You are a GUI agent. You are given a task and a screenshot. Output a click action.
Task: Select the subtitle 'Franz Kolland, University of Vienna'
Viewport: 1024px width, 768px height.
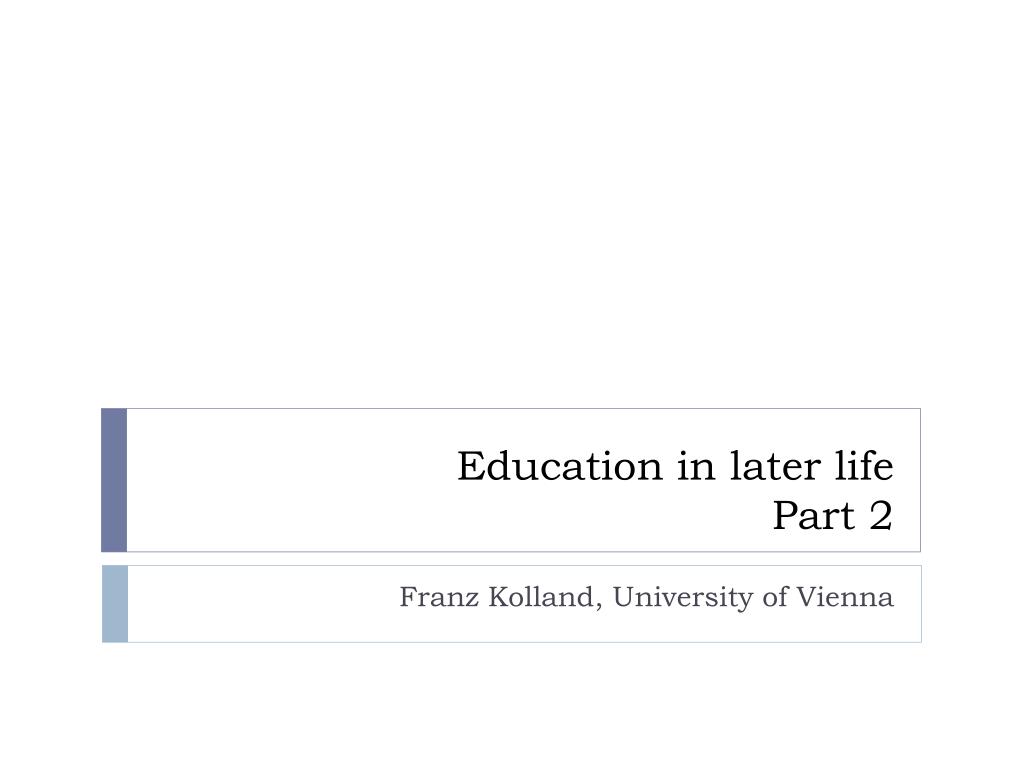pyautogui.click(x=647, y=597)
